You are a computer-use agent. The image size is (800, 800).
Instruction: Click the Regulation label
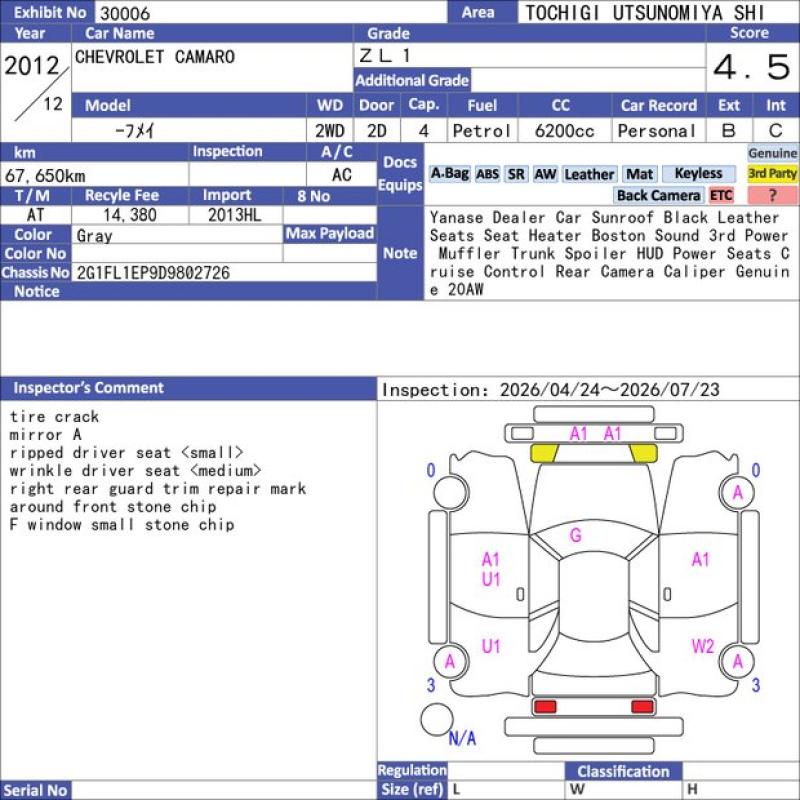tap(412, 770)
